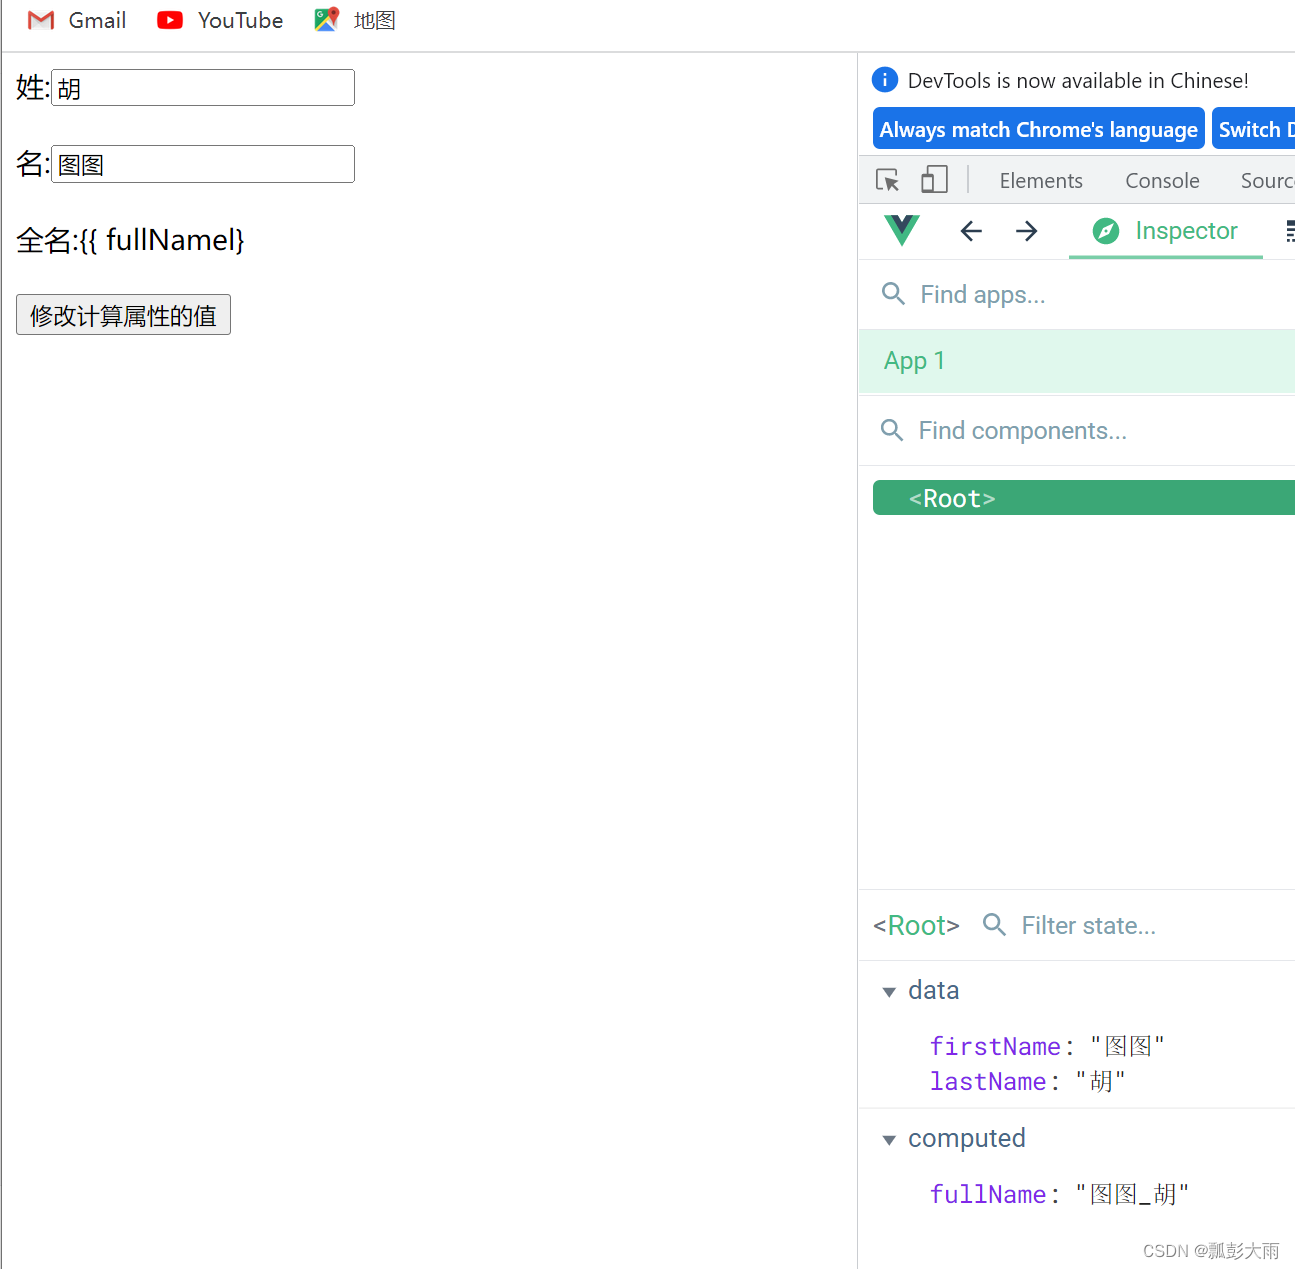
Task: Click the Always match Chrome's language button
Action: click(x=1038, y=128)
